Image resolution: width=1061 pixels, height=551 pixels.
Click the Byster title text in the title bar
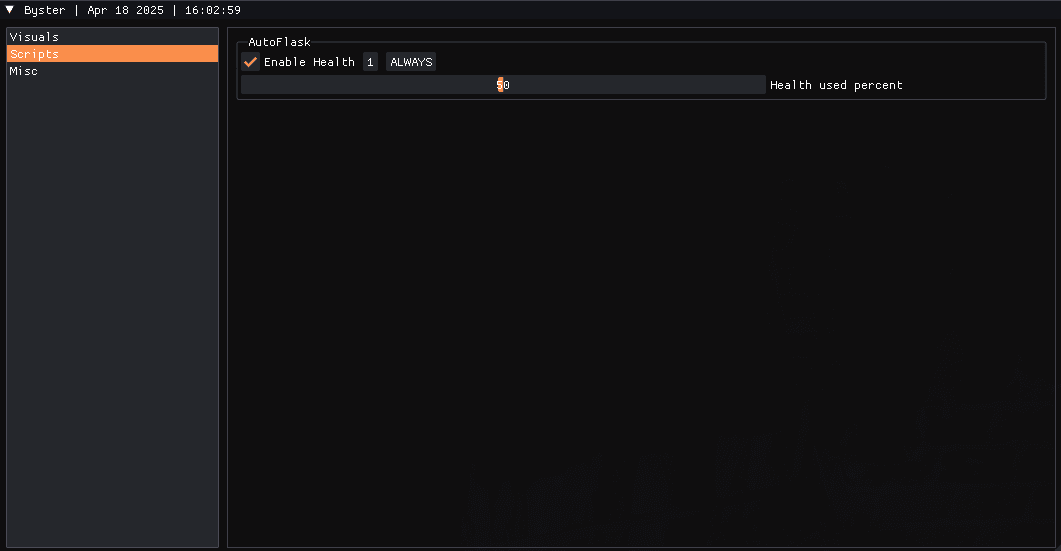click(45, 10)
